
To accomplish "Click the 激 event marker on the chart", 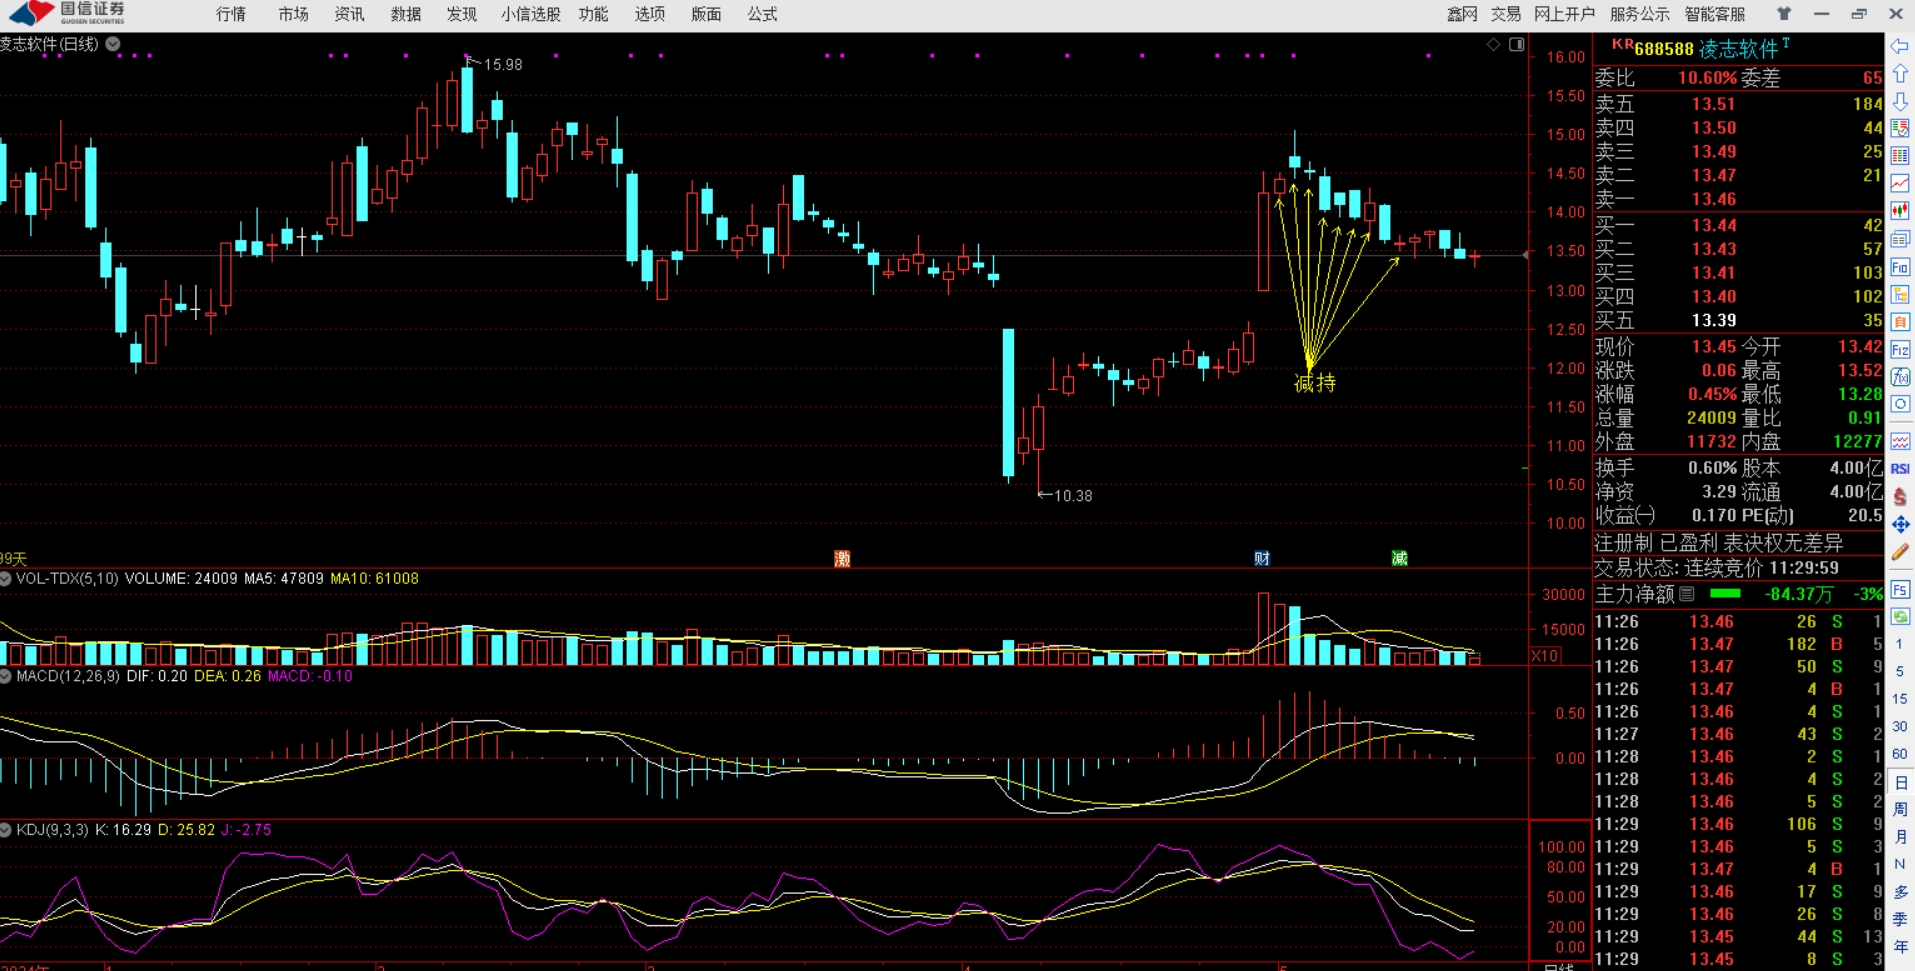I will [842, 558].
